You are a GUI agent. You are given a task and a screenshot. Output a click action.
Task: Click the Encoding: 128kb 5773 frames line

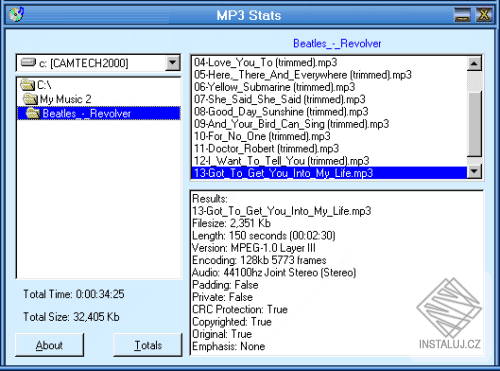259,260
